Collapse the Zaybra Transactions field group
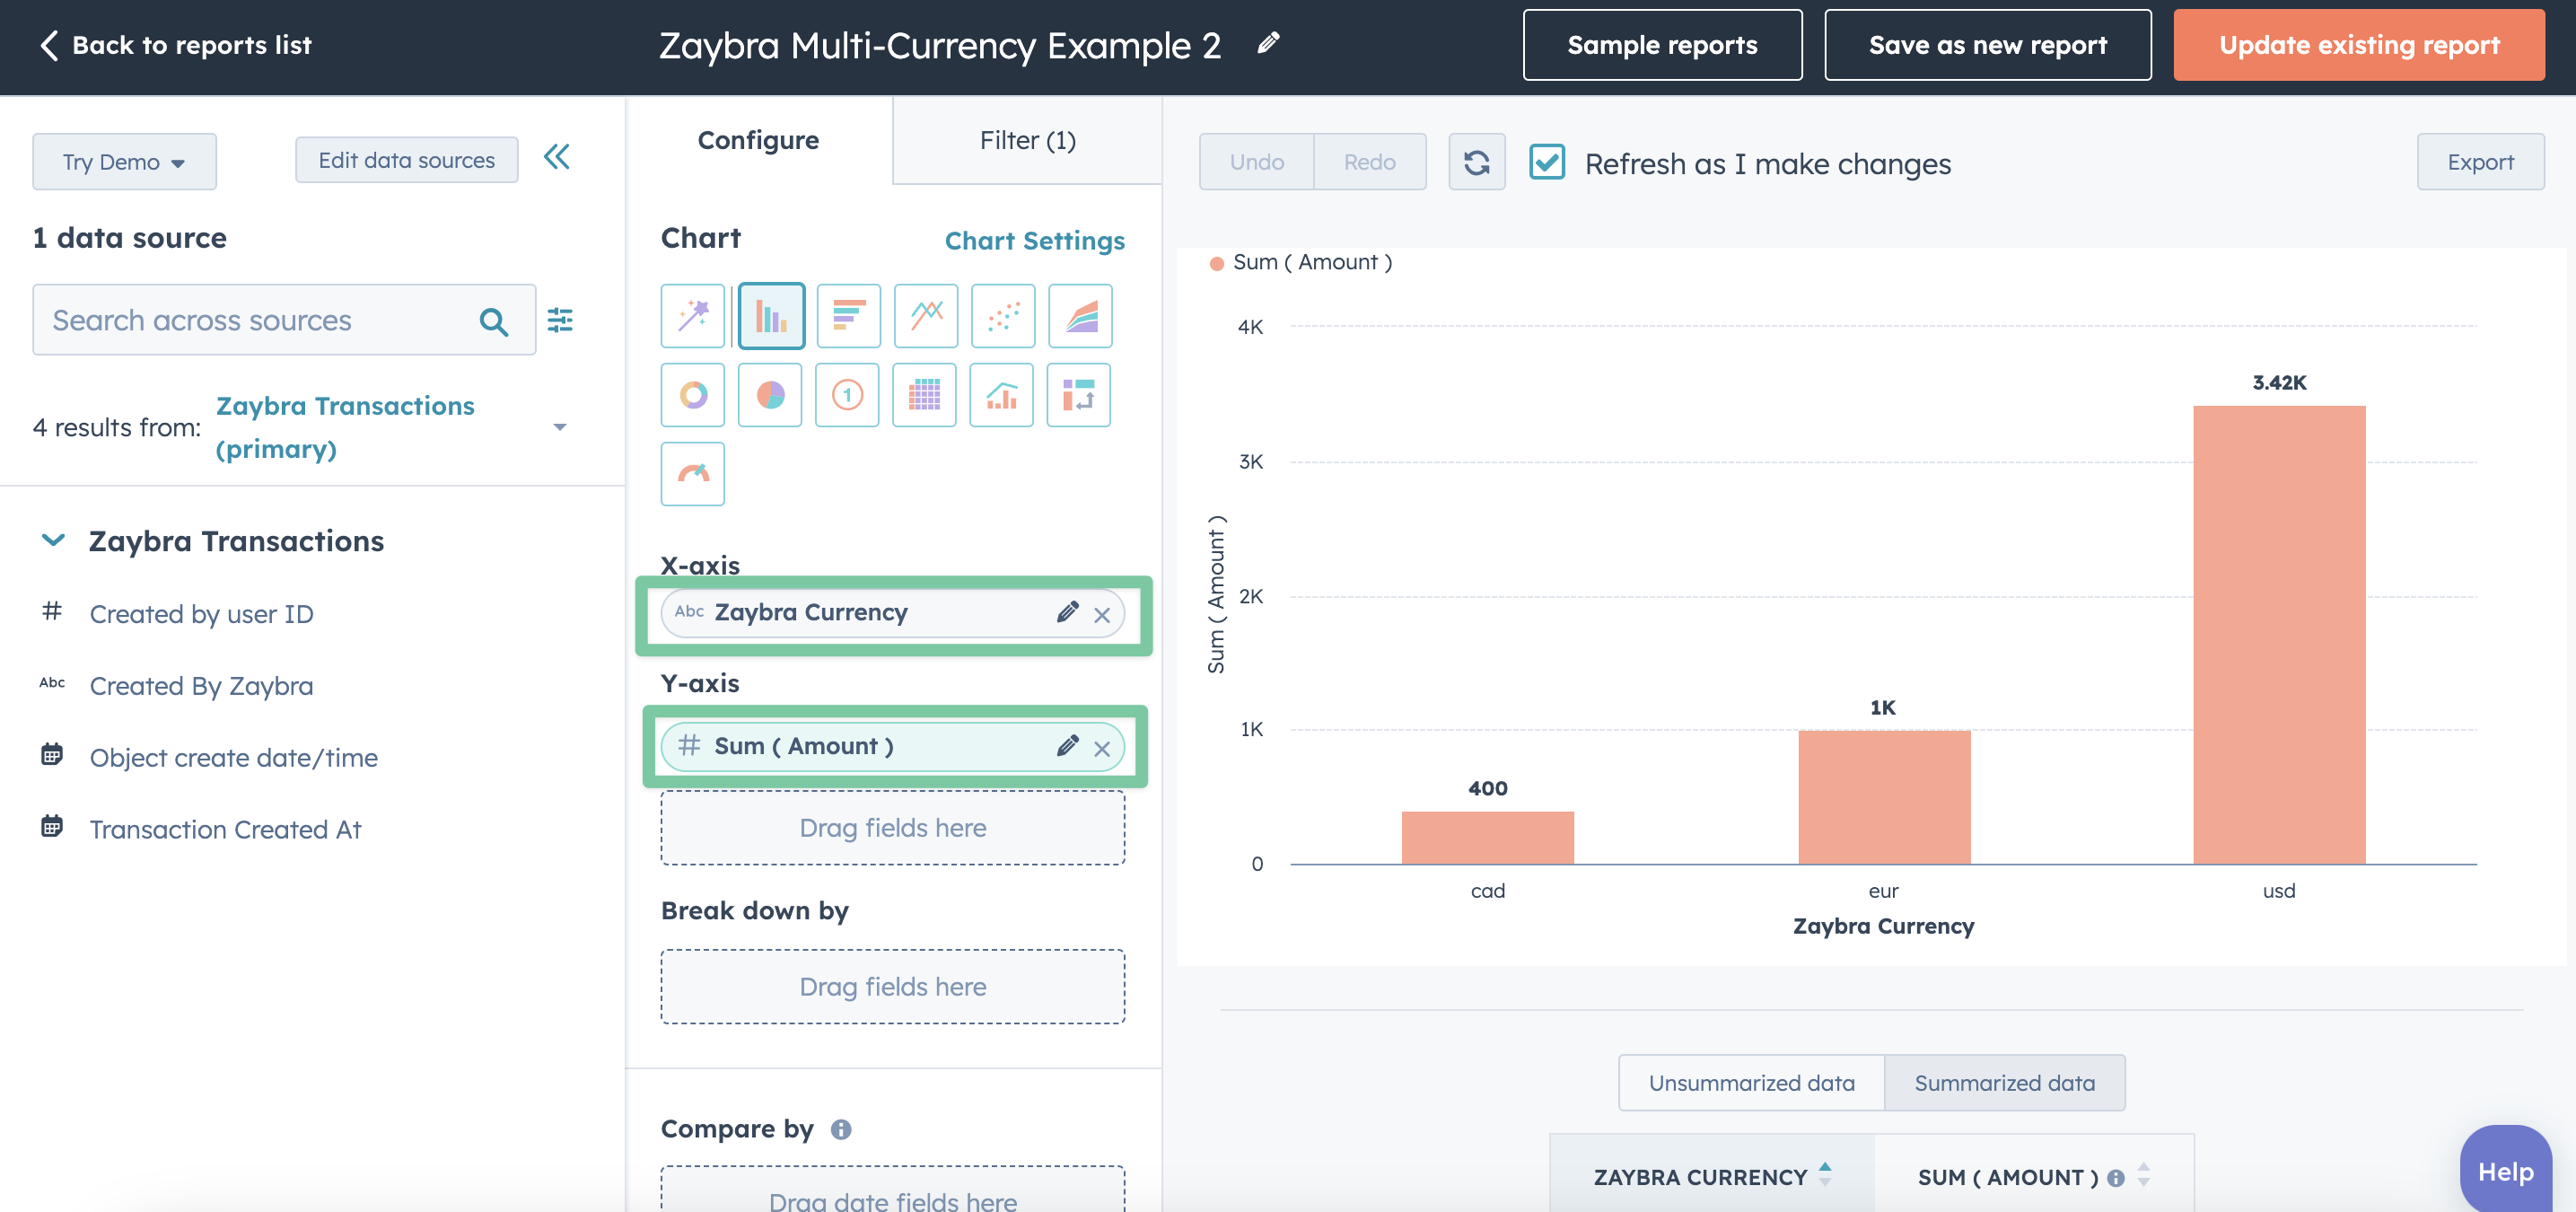Screen dimensions: 2576x1212 (53, 541)
